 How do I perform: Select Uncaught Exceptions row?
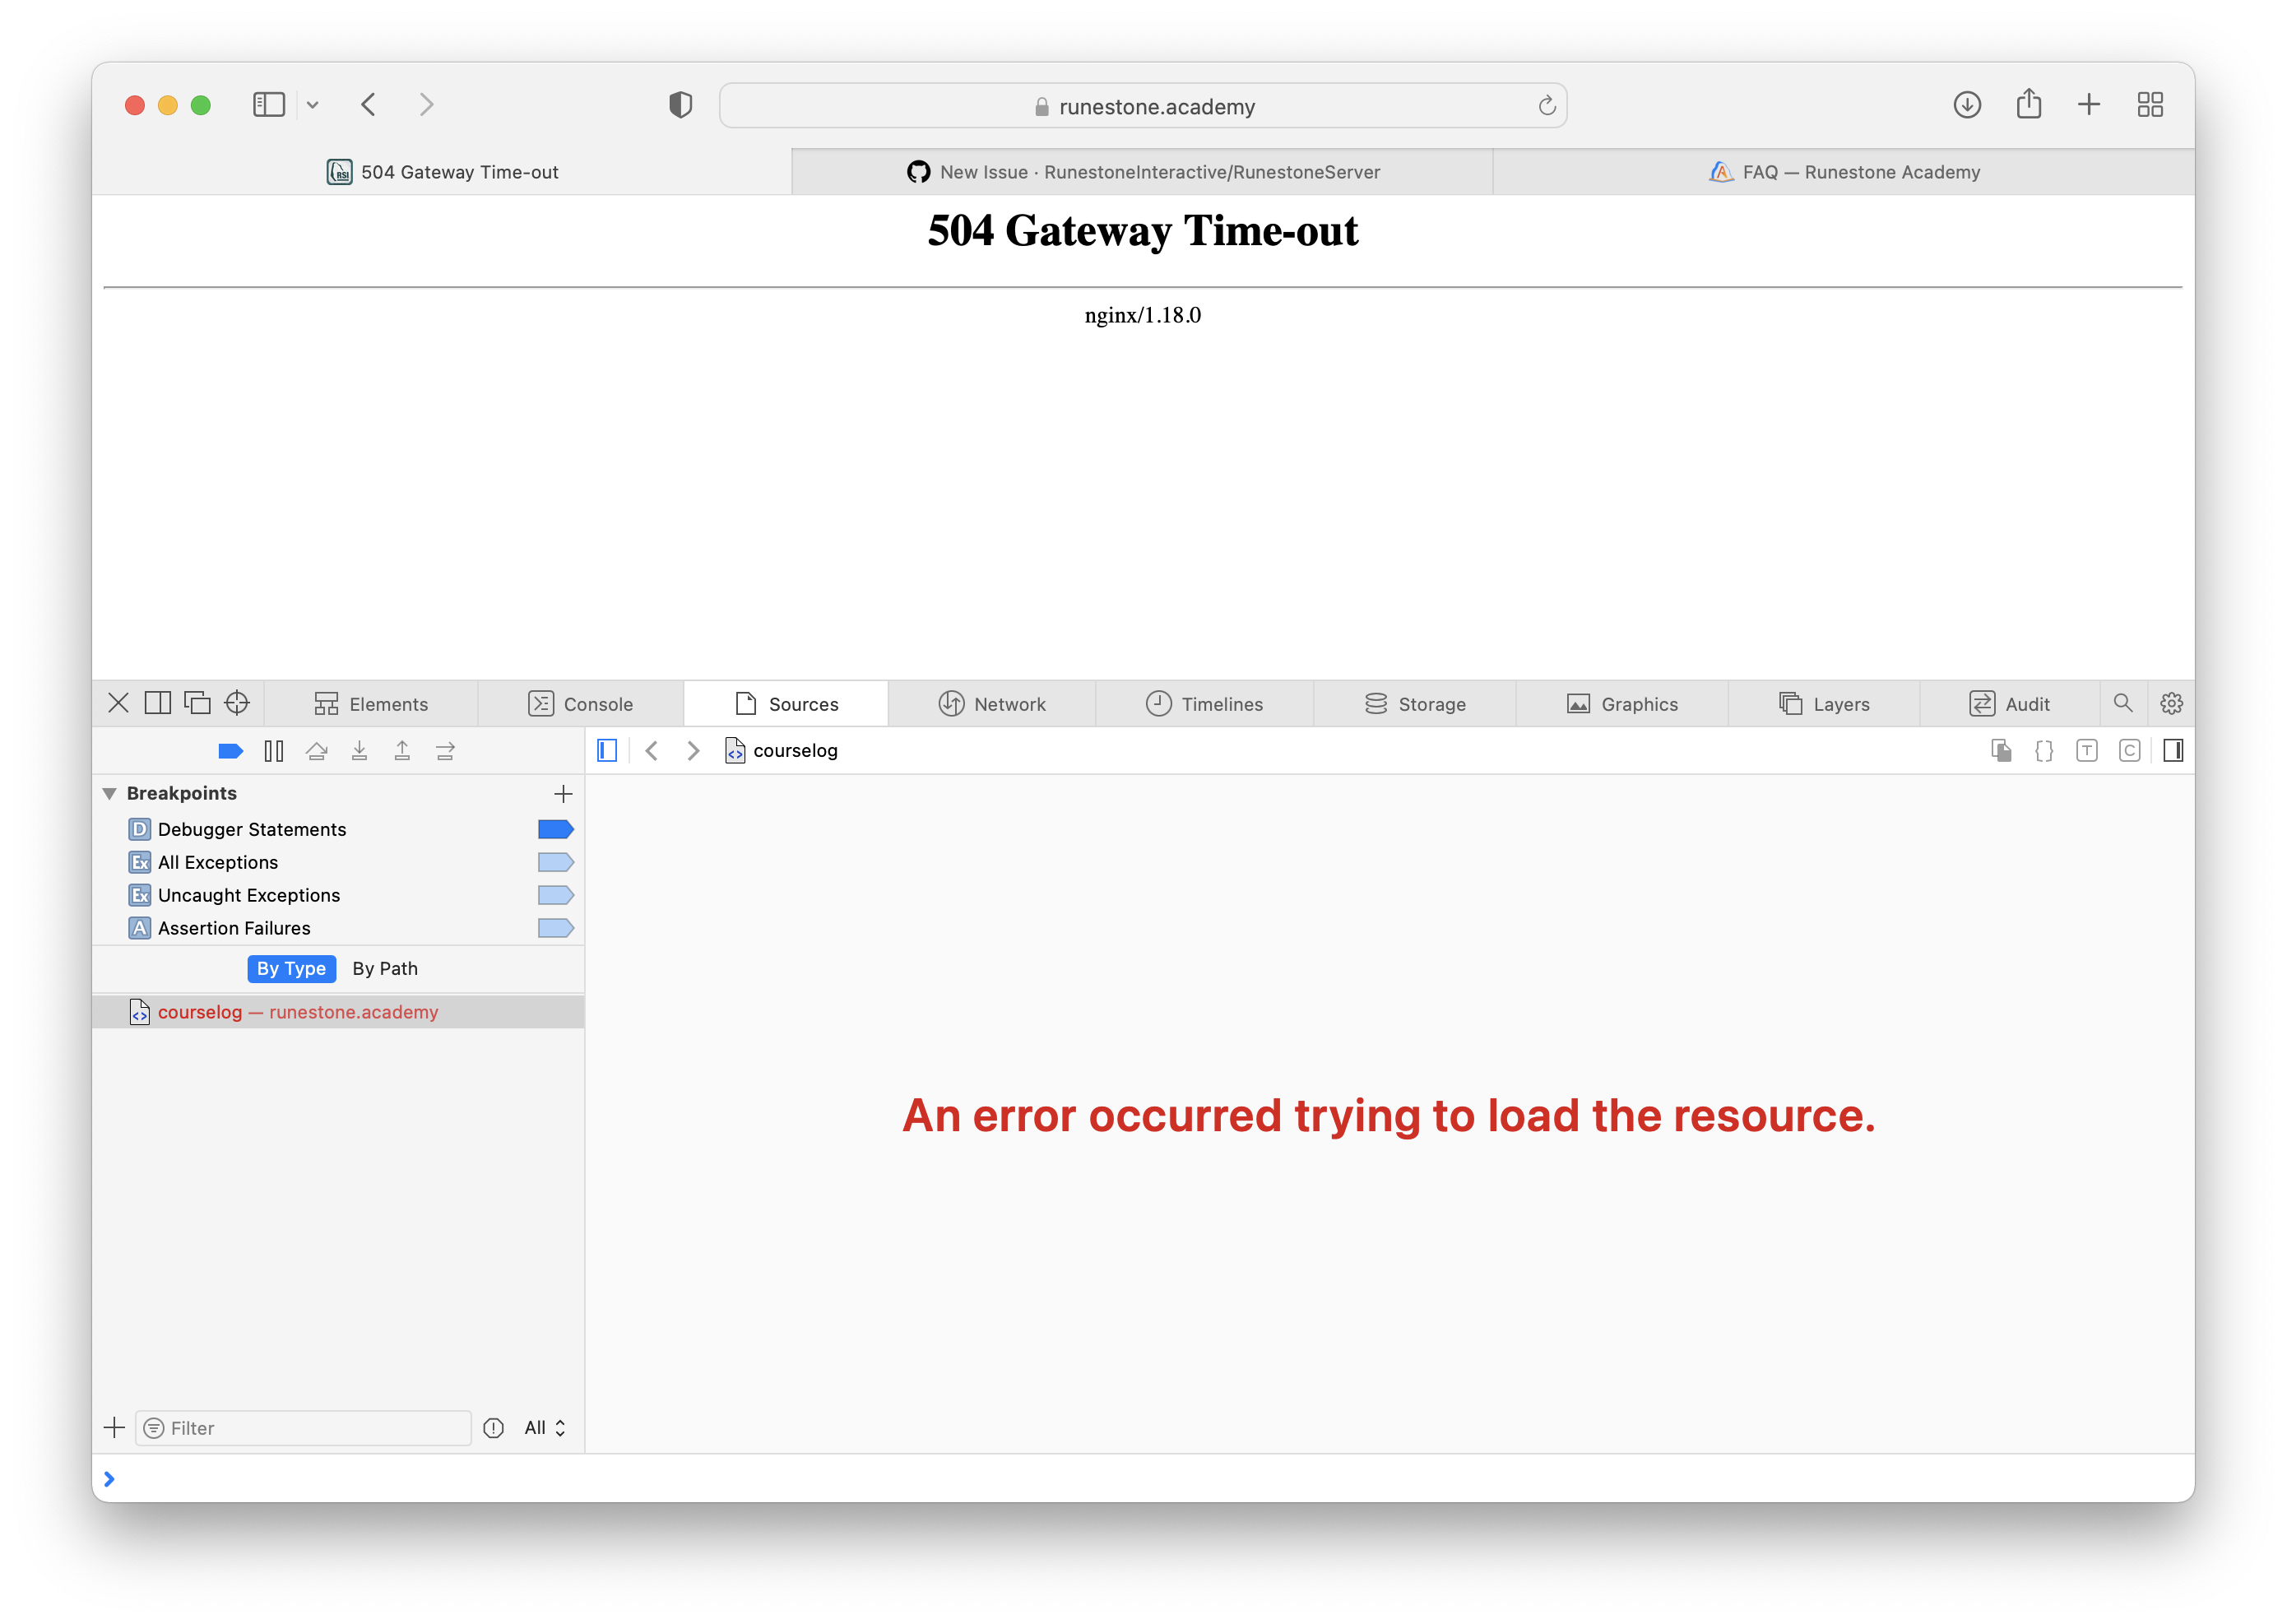tap(338, 895)
